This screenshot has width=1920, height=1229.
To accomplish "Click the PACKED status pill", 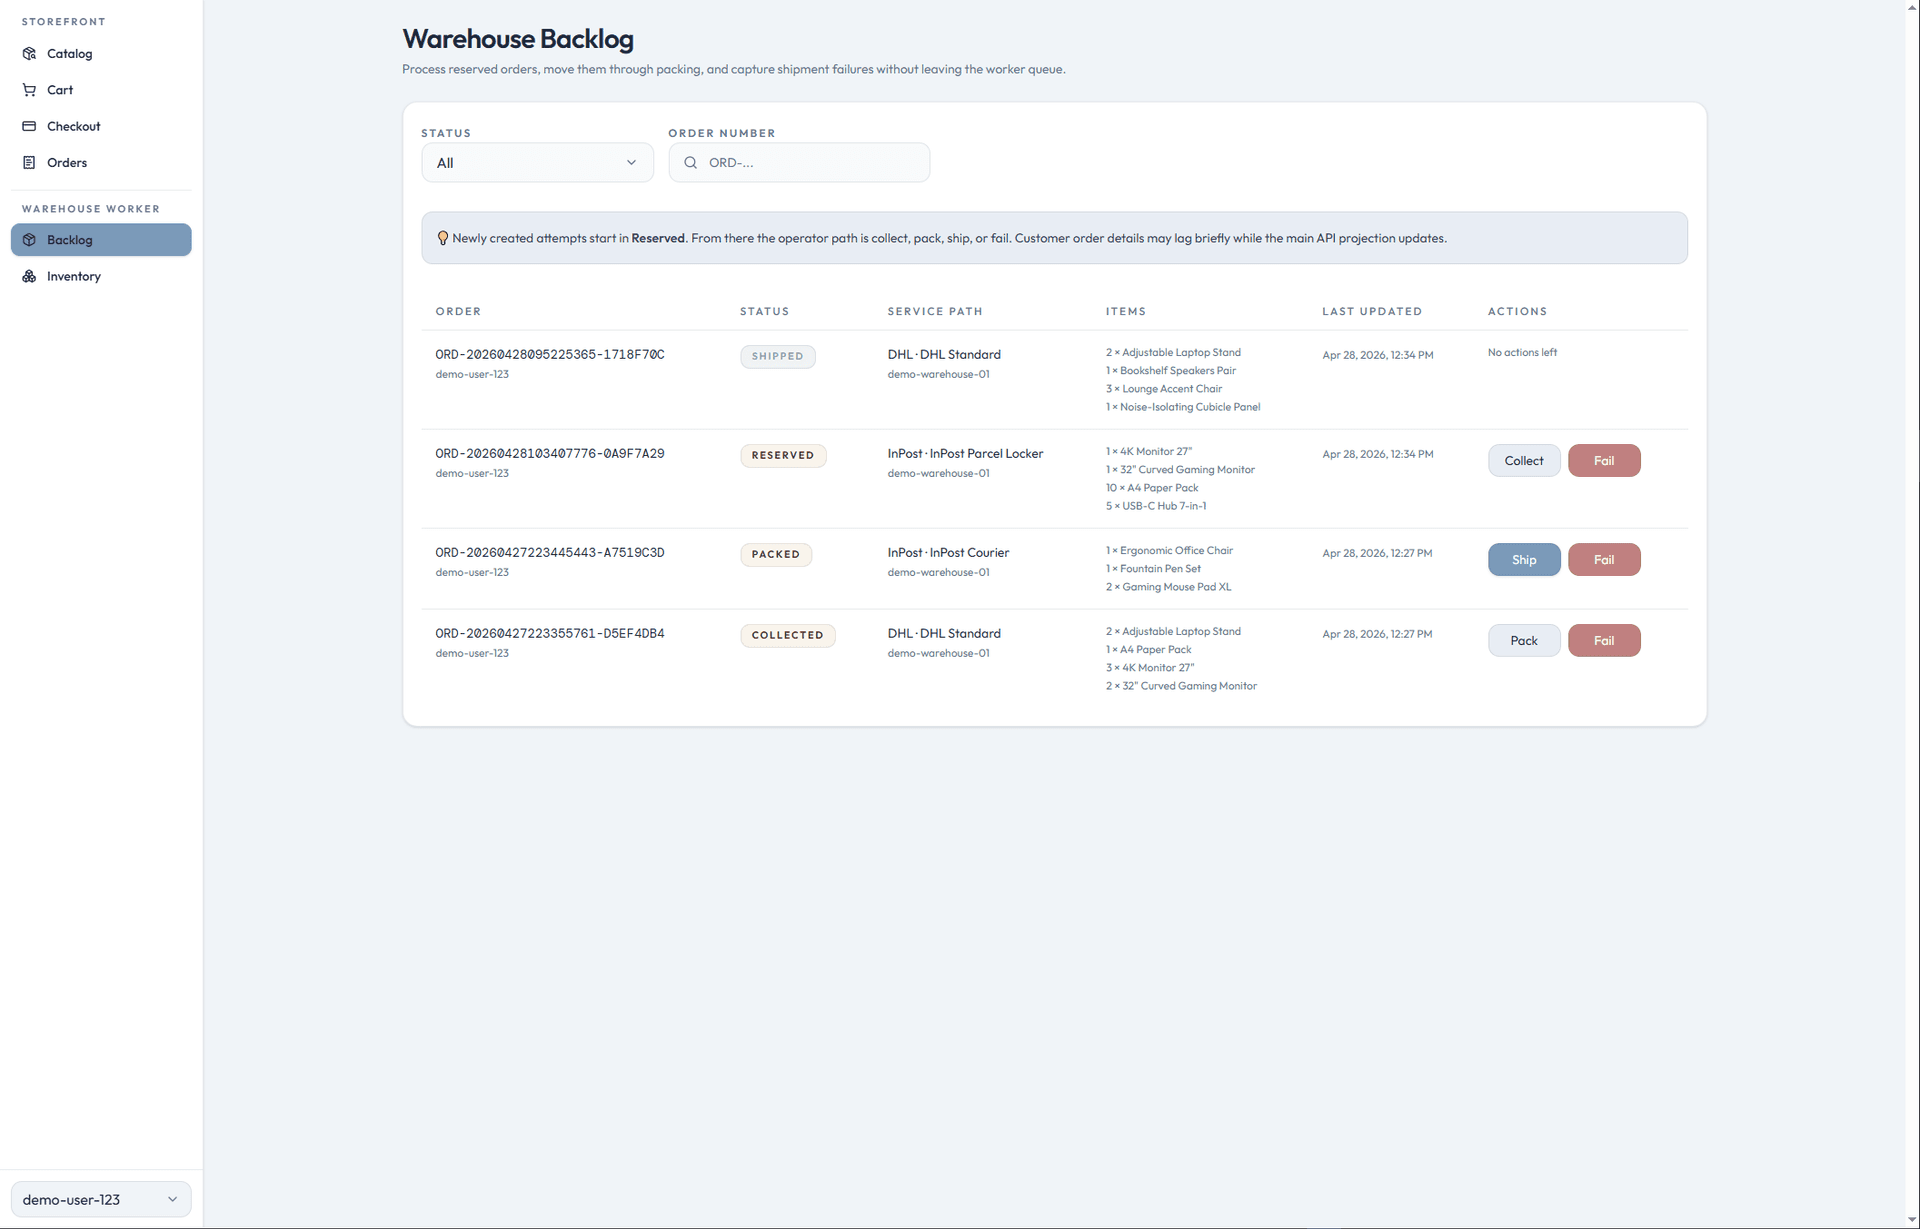I will 775,554.
